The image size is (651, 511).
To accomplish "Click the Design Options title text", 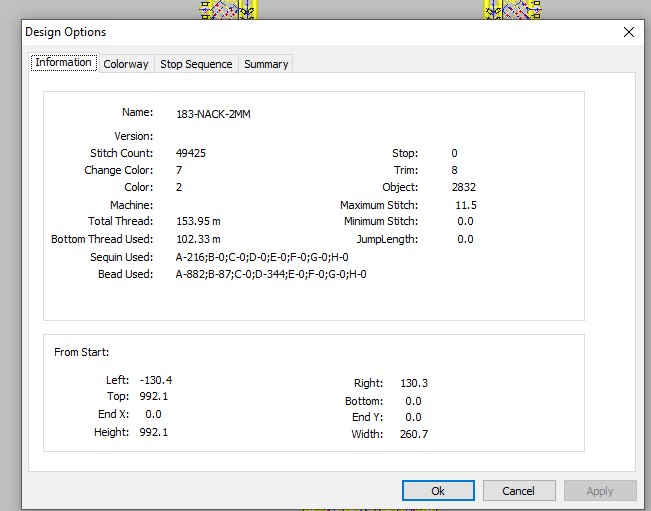I will tap(66, 32).
